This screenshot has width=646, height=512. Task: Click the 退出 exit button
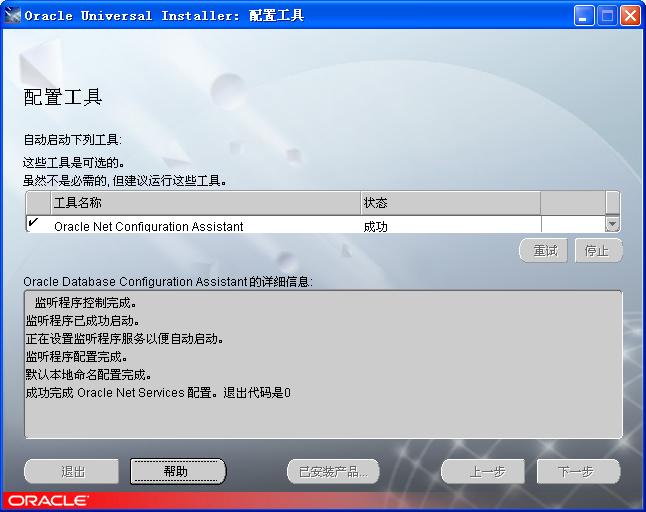point(72,471)
